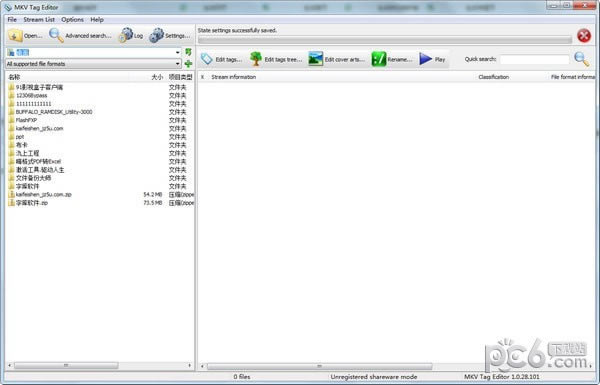The height and width of the screenshot is (385, 600).
Task: Open the File menu
Action: point(12,20)
